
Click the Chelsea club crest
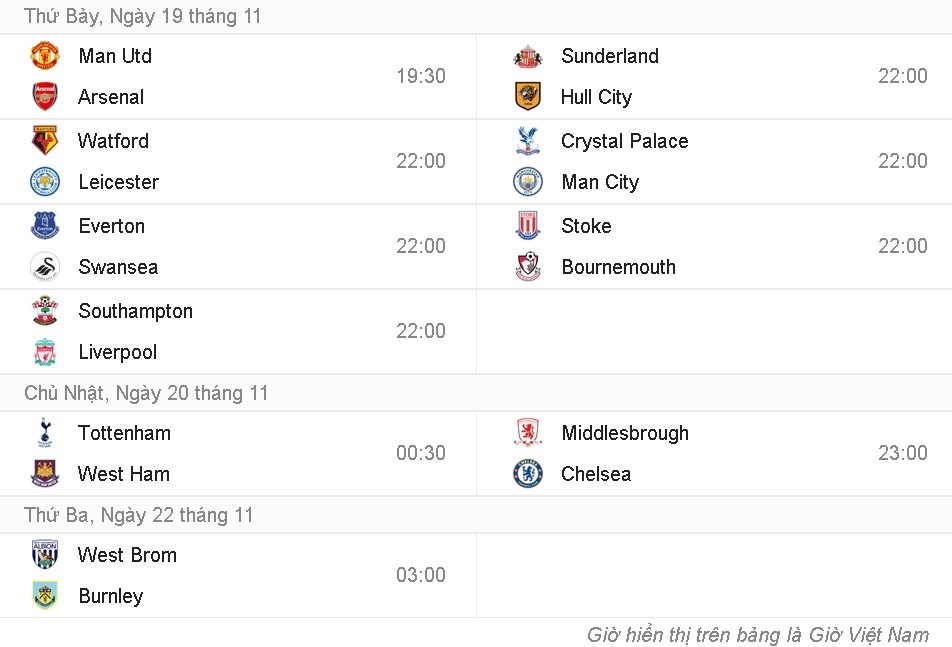tap(527, 474)
